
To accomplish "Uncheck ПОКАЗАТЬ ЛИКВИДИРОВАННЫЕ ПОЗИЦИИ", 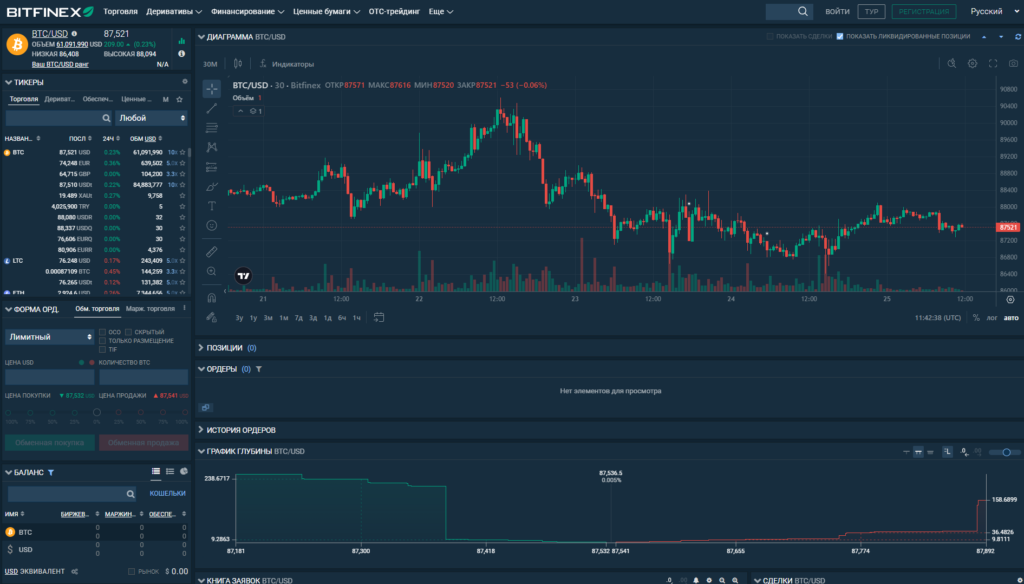I will (840, 35).
